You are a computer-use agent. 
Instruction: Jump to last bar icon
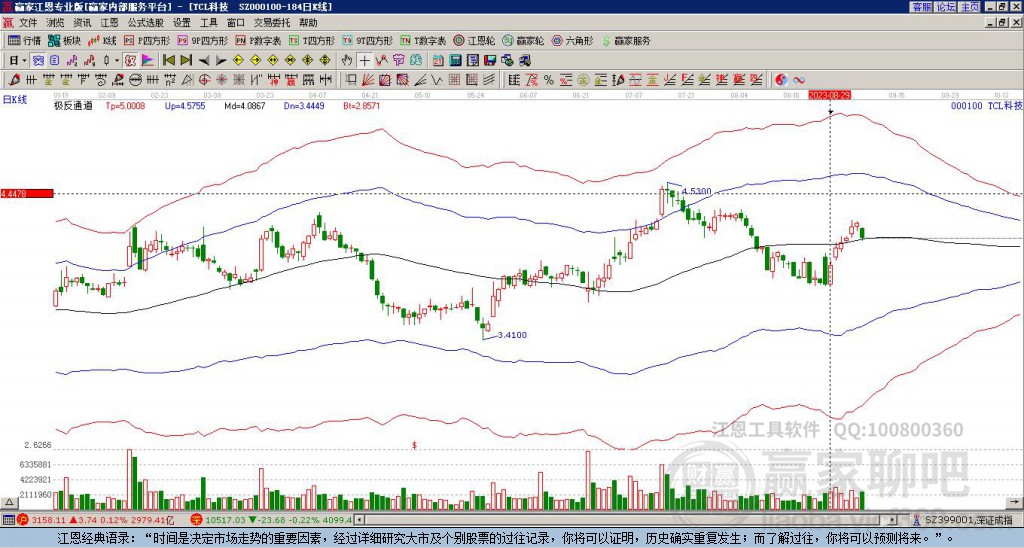[186, 61]
